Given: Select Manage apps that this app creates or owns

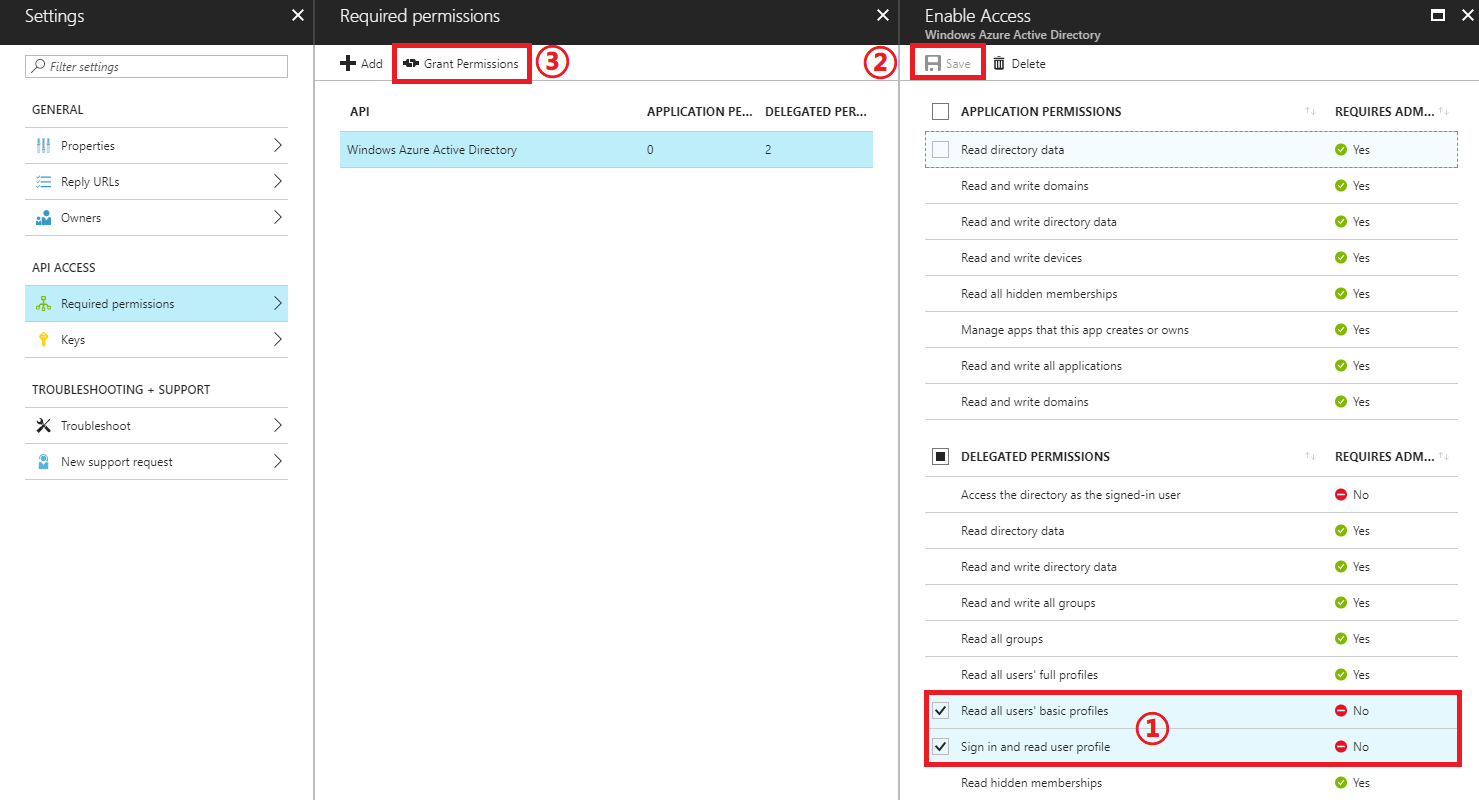Looking at the screenshot, I should 1191,330.
